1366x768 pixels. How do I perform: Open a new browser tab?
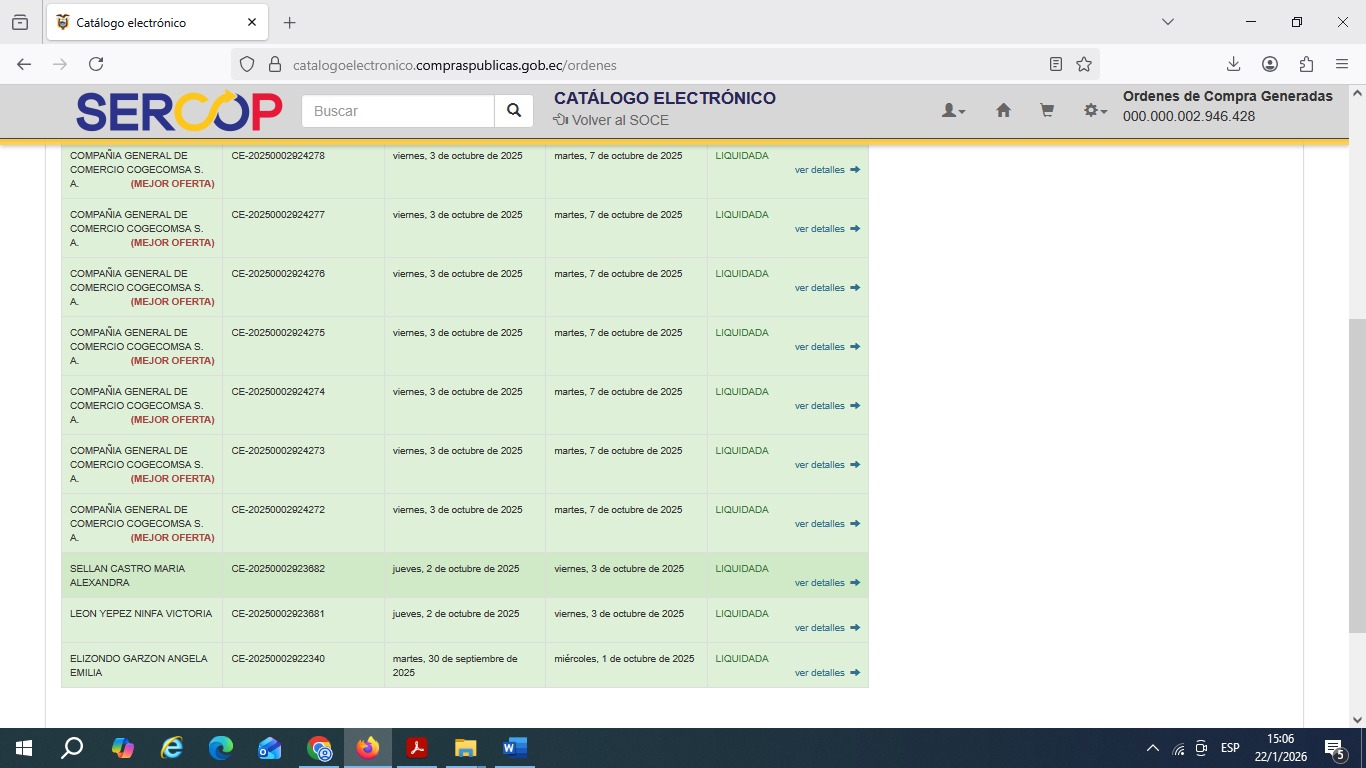pyautogui.click(x=289, y=22)
